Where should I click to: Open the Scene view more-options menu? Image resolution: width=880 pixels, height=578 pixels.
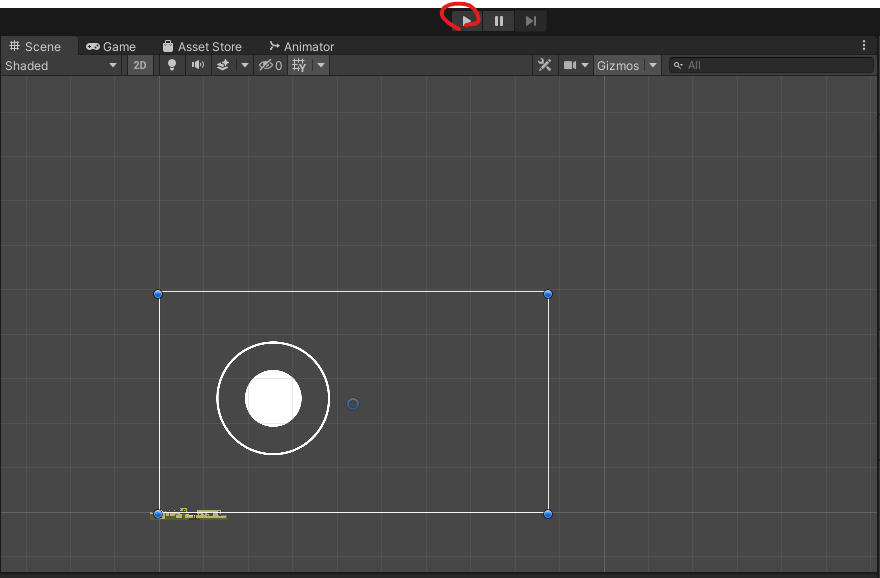pos(864,45)
